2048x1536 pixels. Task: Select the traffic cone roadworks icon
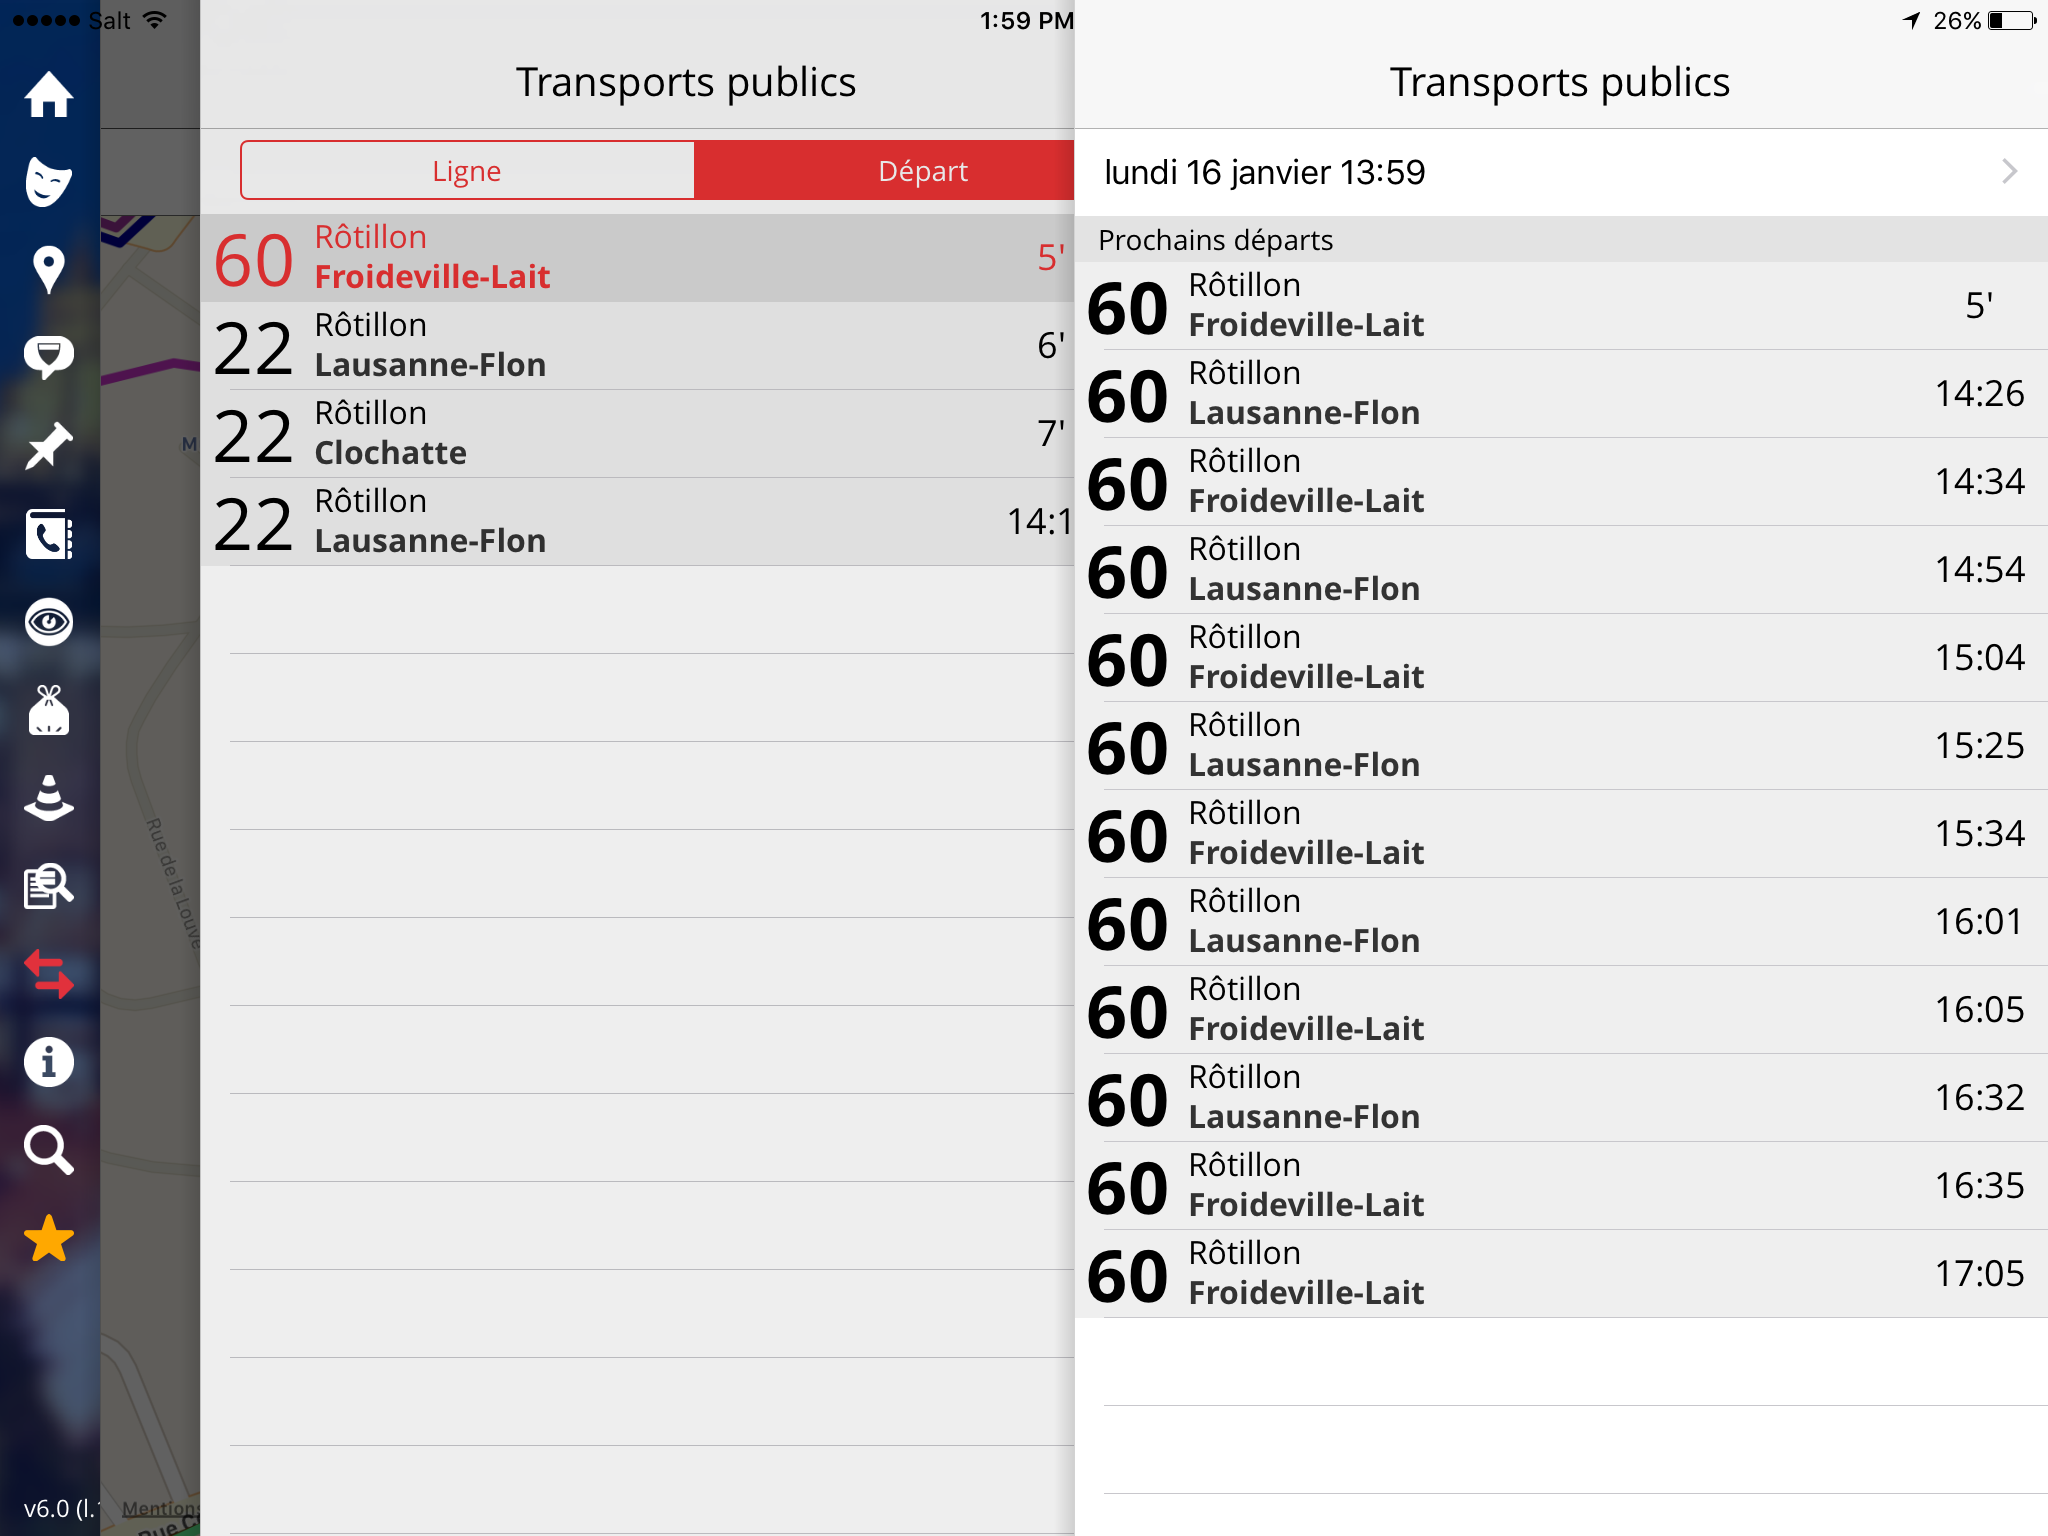[48, 798]
